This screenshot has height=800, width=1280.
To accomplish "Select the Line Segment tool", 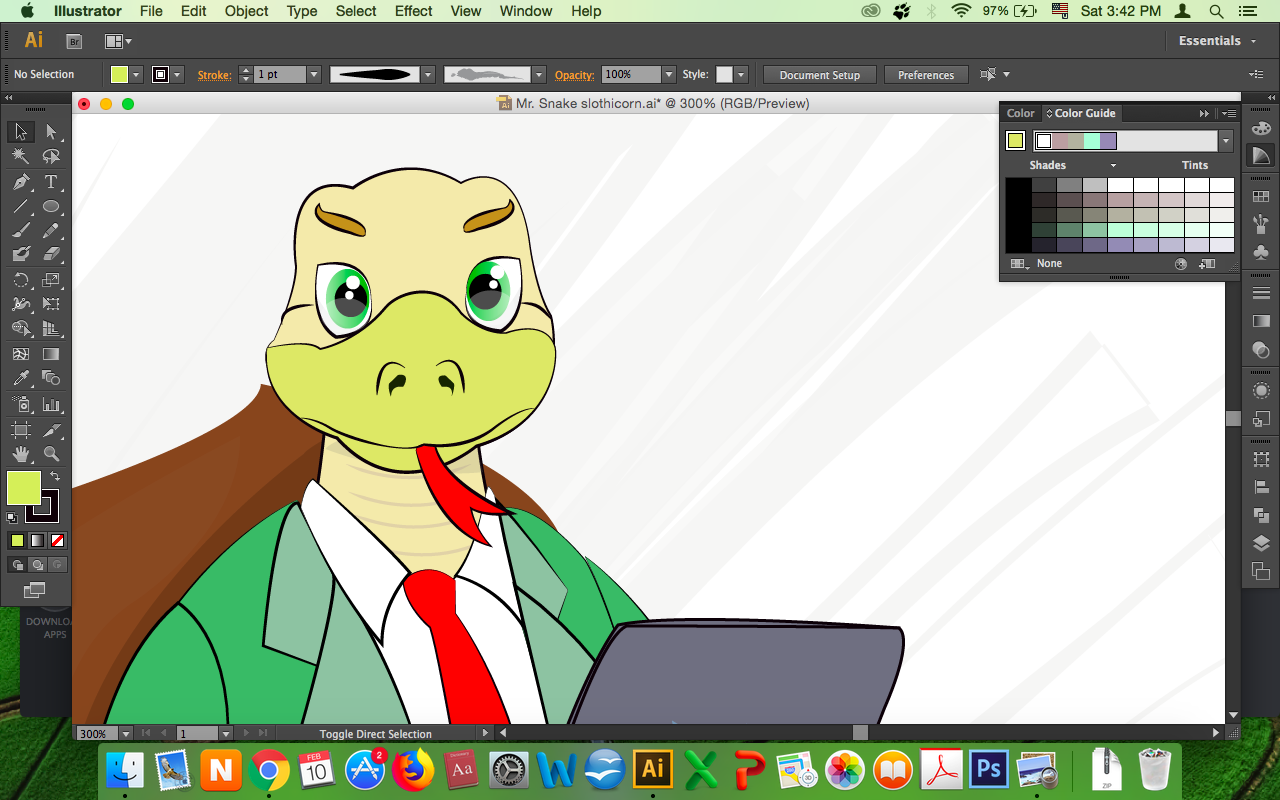I will 20,207.
